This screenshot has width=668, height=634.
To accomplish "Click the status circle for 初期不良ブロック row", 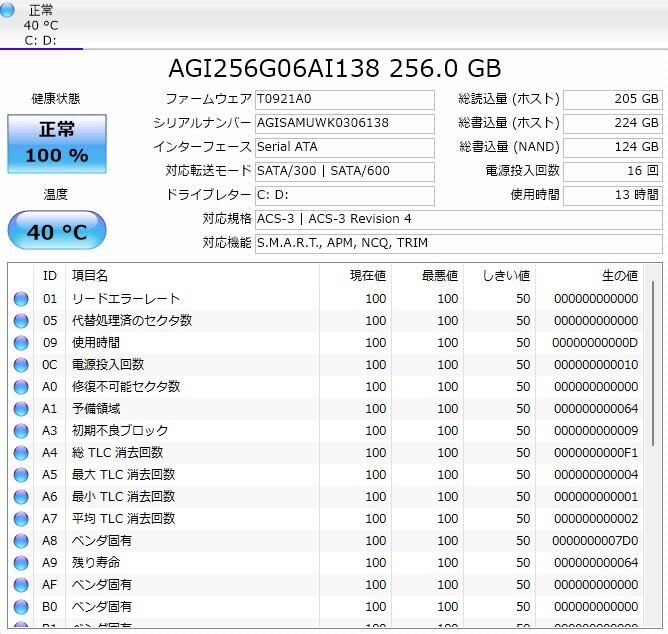I will (x=21, y=431).
